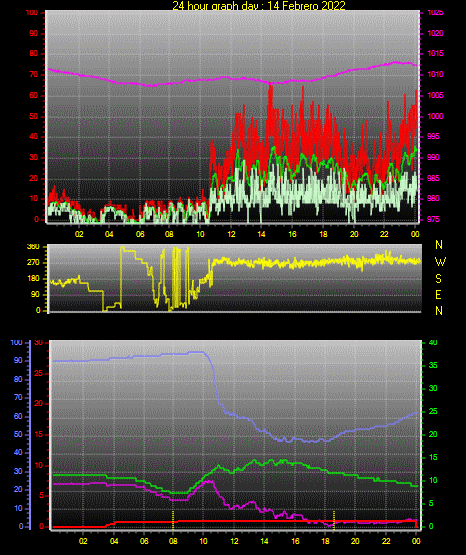Screen dimensions: 466x555
Task: Click the blue 70 label on the humidity axis
Action: pyautogui.click(x=18, y=397)
